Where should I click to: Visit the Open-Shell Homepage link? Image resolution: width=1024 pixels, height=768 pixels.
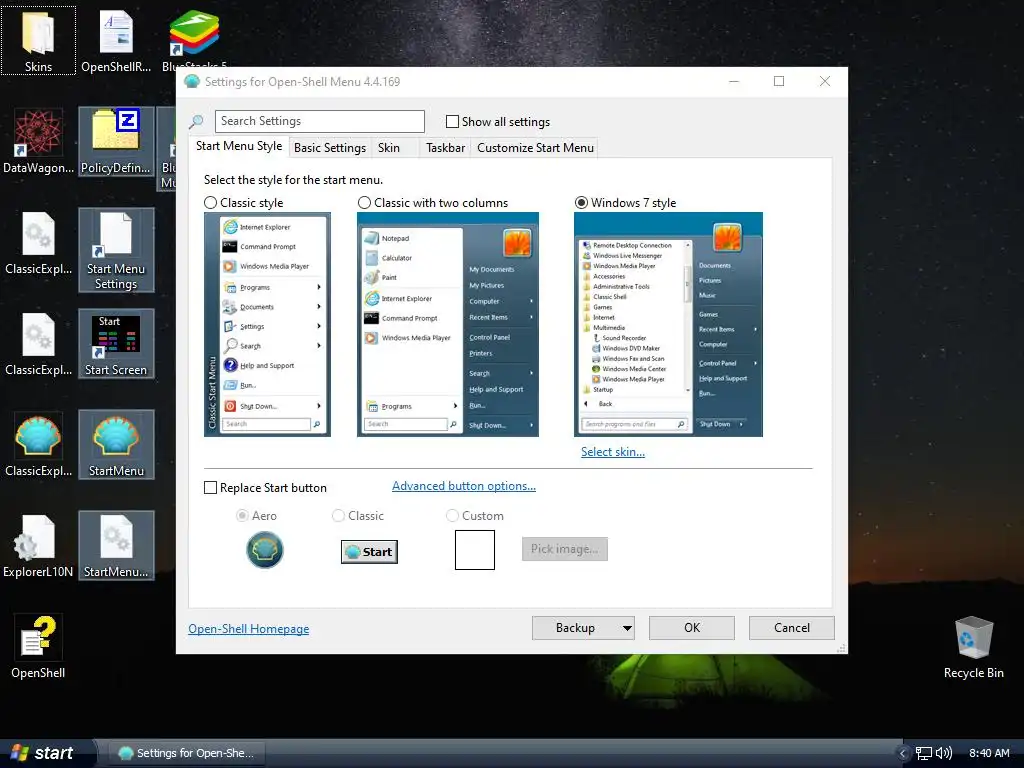249,629
